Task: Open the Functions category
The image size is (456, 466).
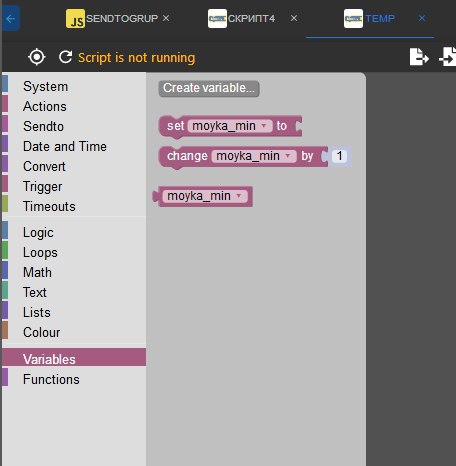Action: 51,379
